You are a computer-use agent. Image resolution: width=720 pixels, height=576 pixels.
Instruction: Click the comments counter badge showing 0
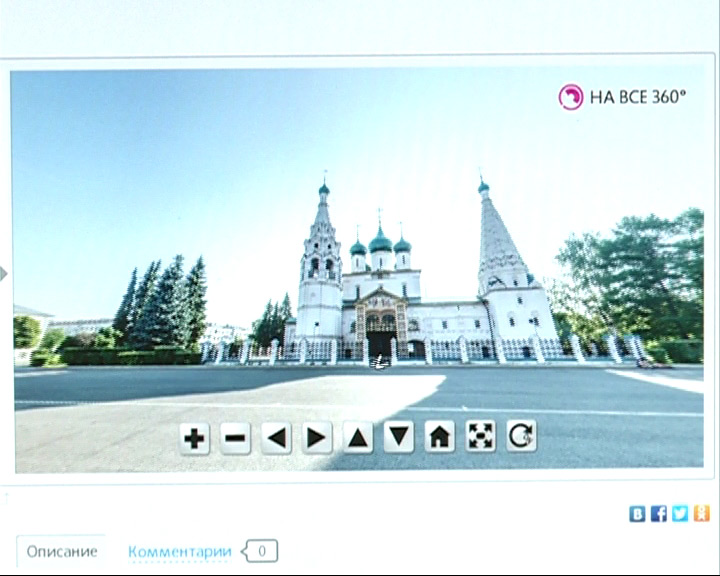[x=260, y=551]
